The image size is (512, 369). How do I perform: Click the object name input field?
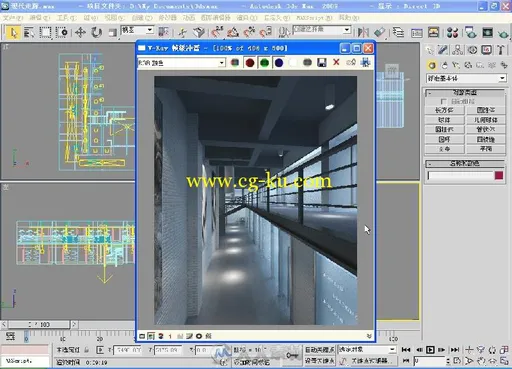click(x=461, y=175)
